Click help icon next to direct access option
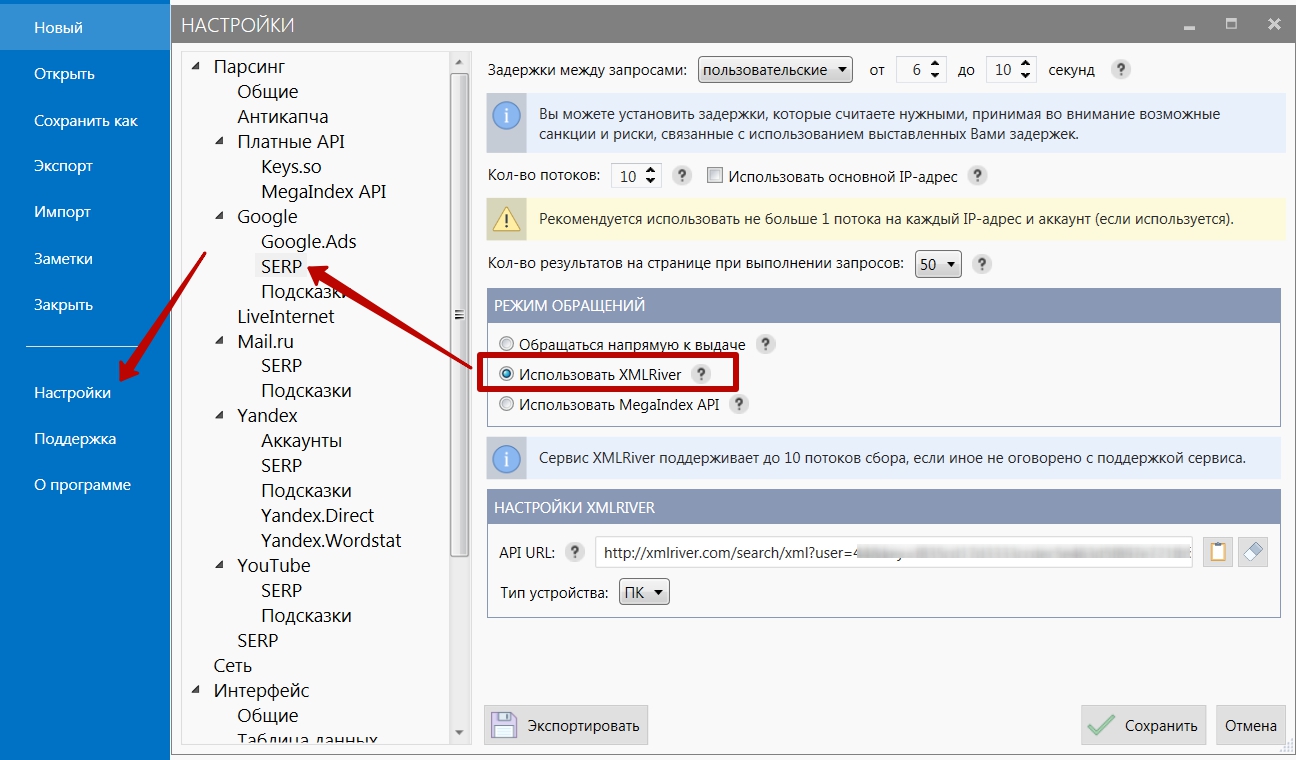 click(x=766, y=344)
